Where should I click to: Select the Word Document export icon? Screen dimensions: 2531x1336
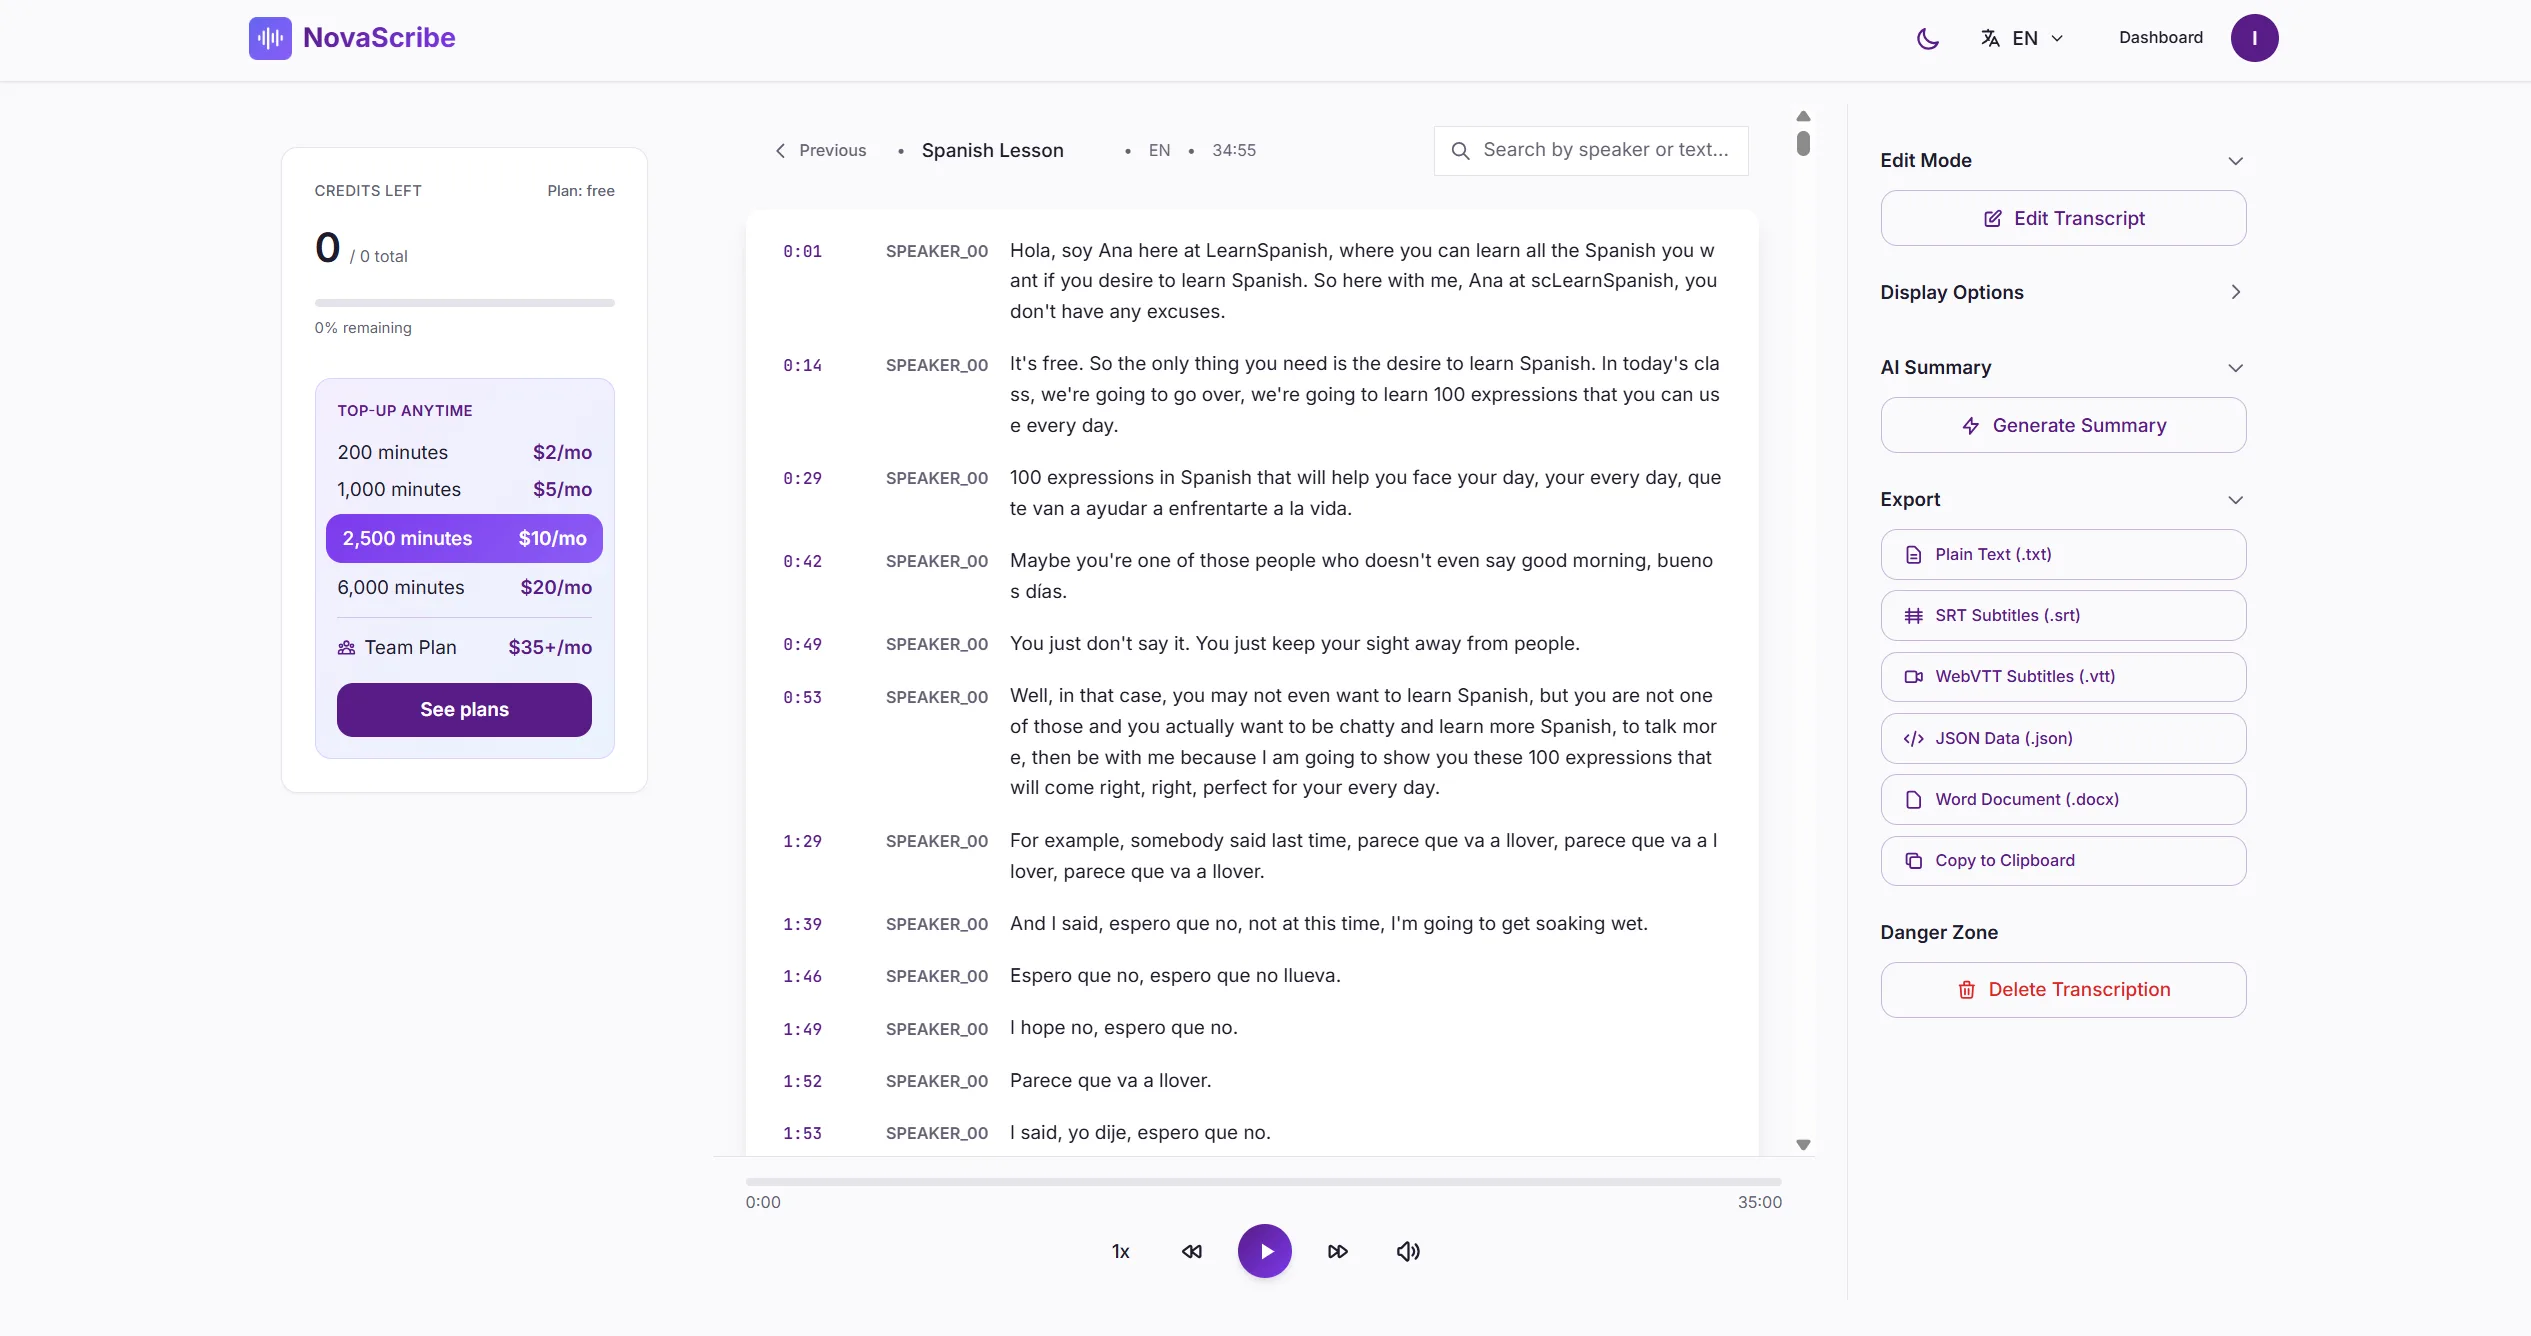[x=1914, y=799]
